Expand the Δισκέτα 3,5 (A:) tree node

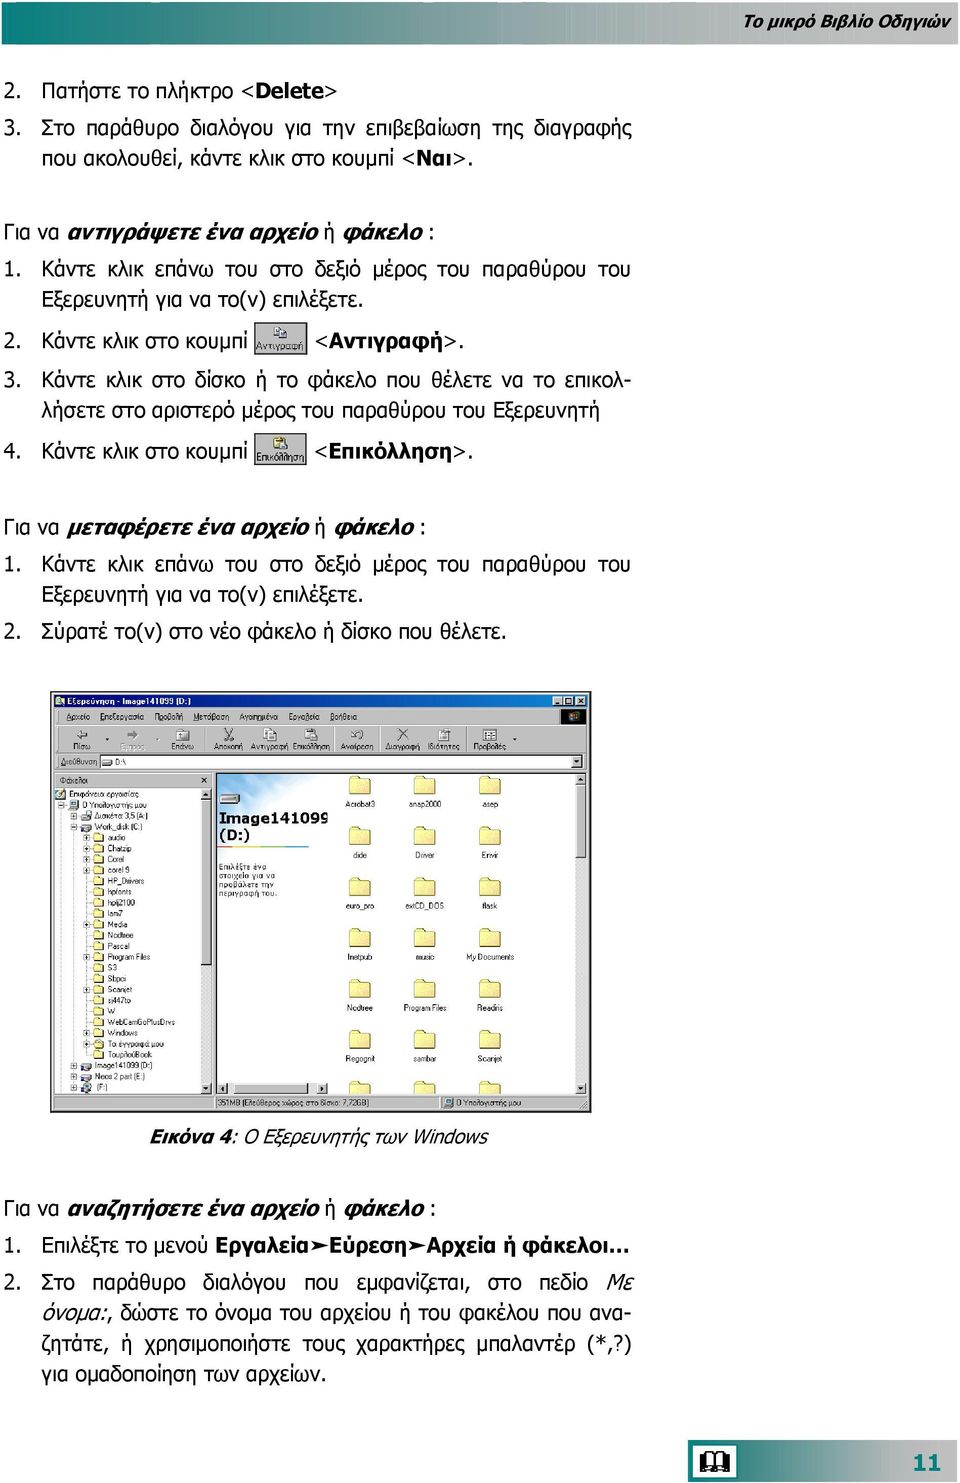74,816
